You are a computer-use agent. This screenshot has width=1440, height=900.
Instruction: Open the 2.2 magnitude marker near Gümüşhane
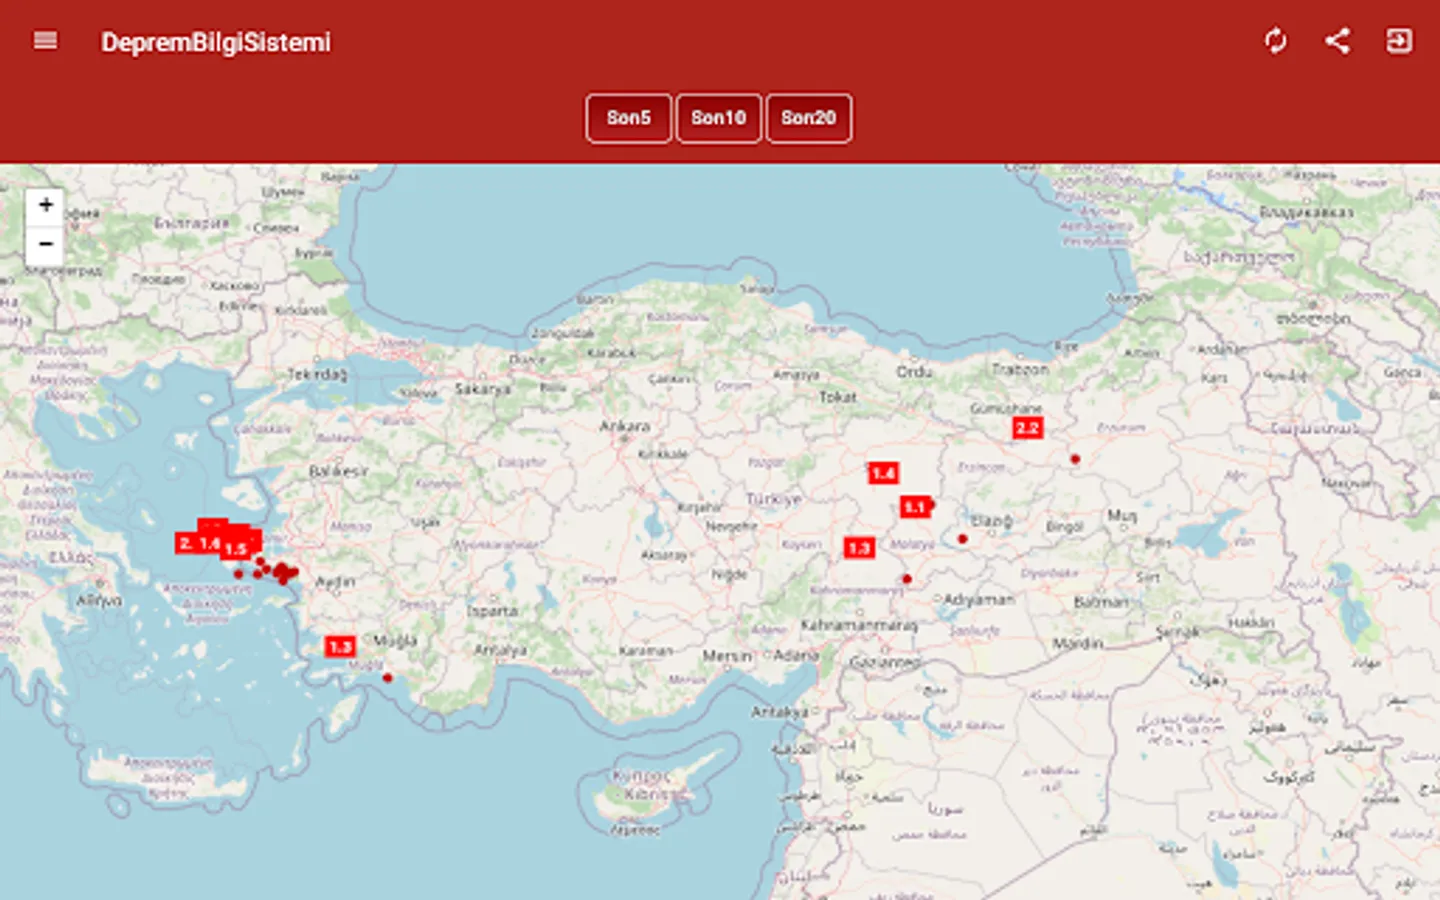[x=1027, y=428]
